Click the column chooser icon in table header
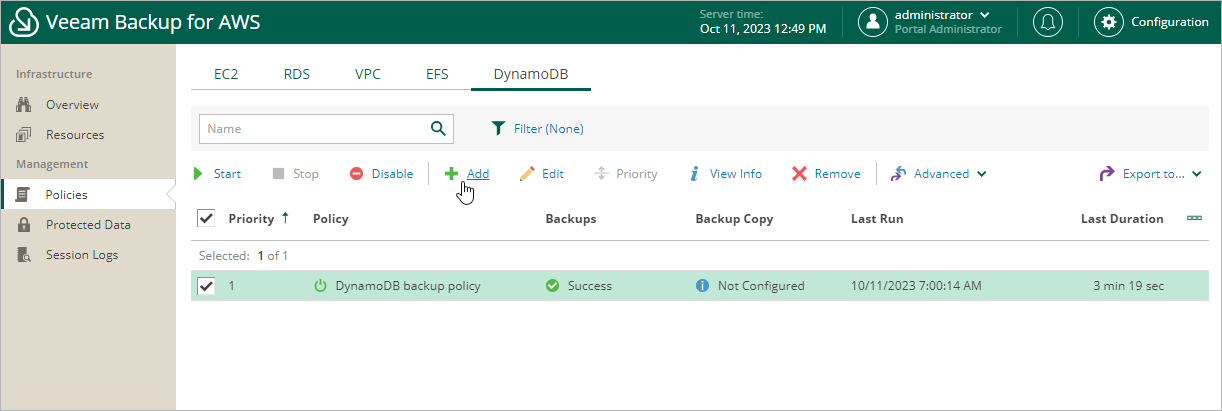Screen dimensions: 1222x411 (x=1194, y=218)
